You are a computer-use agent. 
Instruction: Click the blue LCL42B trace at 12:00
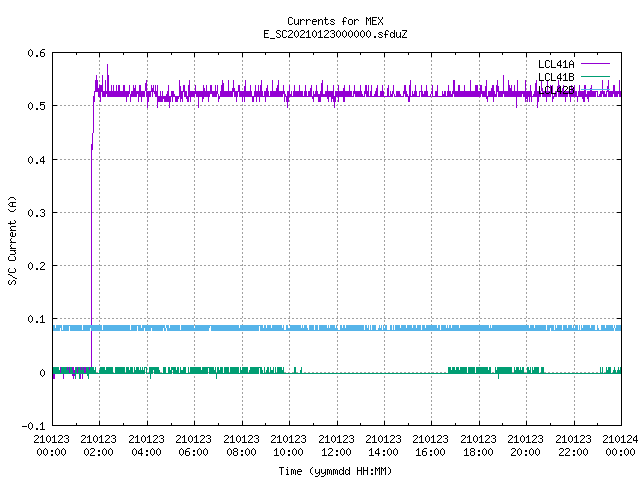337,328
